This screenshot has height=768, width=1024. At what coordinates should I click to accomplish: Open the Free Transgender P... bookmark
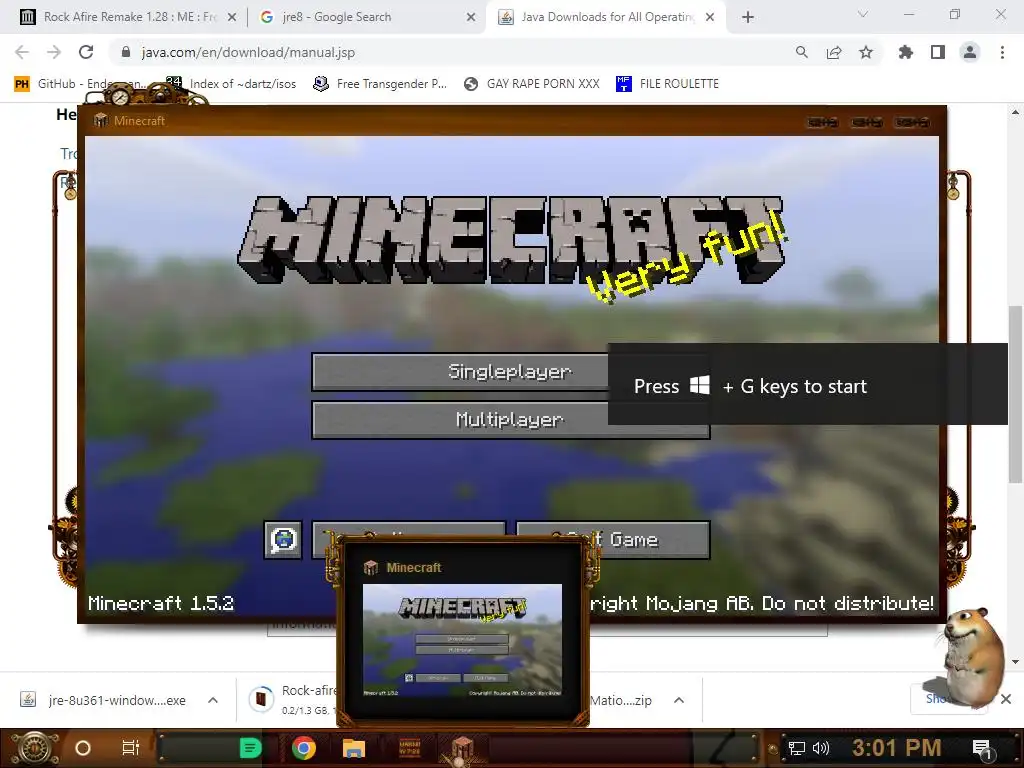point(380,84)
